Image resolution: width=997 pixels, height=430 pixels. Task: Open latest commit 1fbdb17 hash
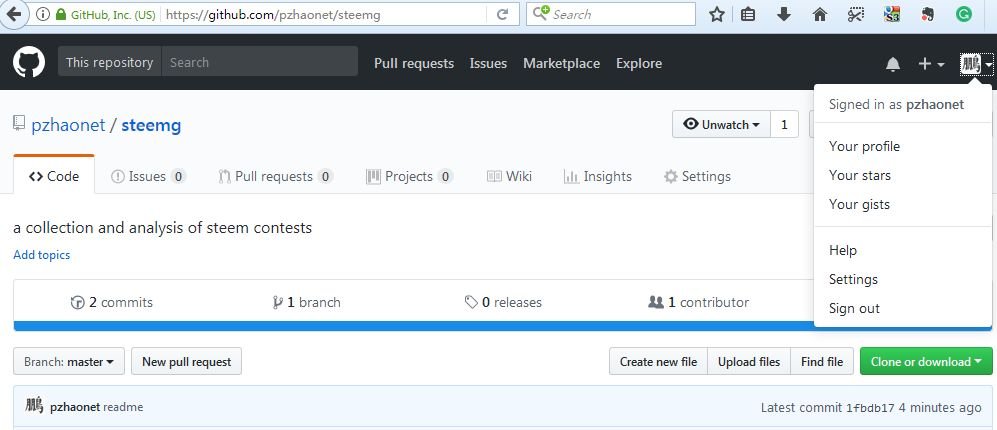[870, 408]
